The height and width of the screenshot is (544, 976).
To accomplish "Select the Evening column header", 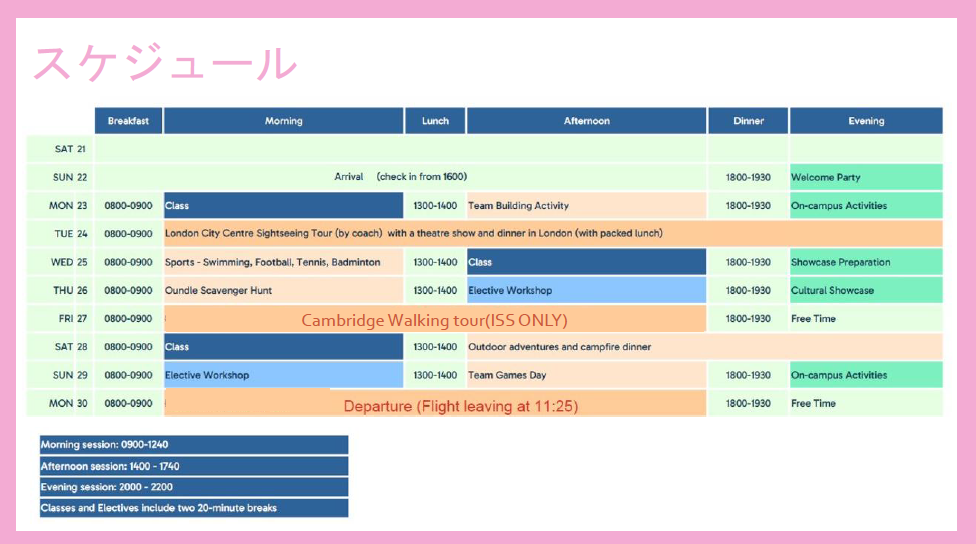I will pos(866,121).
